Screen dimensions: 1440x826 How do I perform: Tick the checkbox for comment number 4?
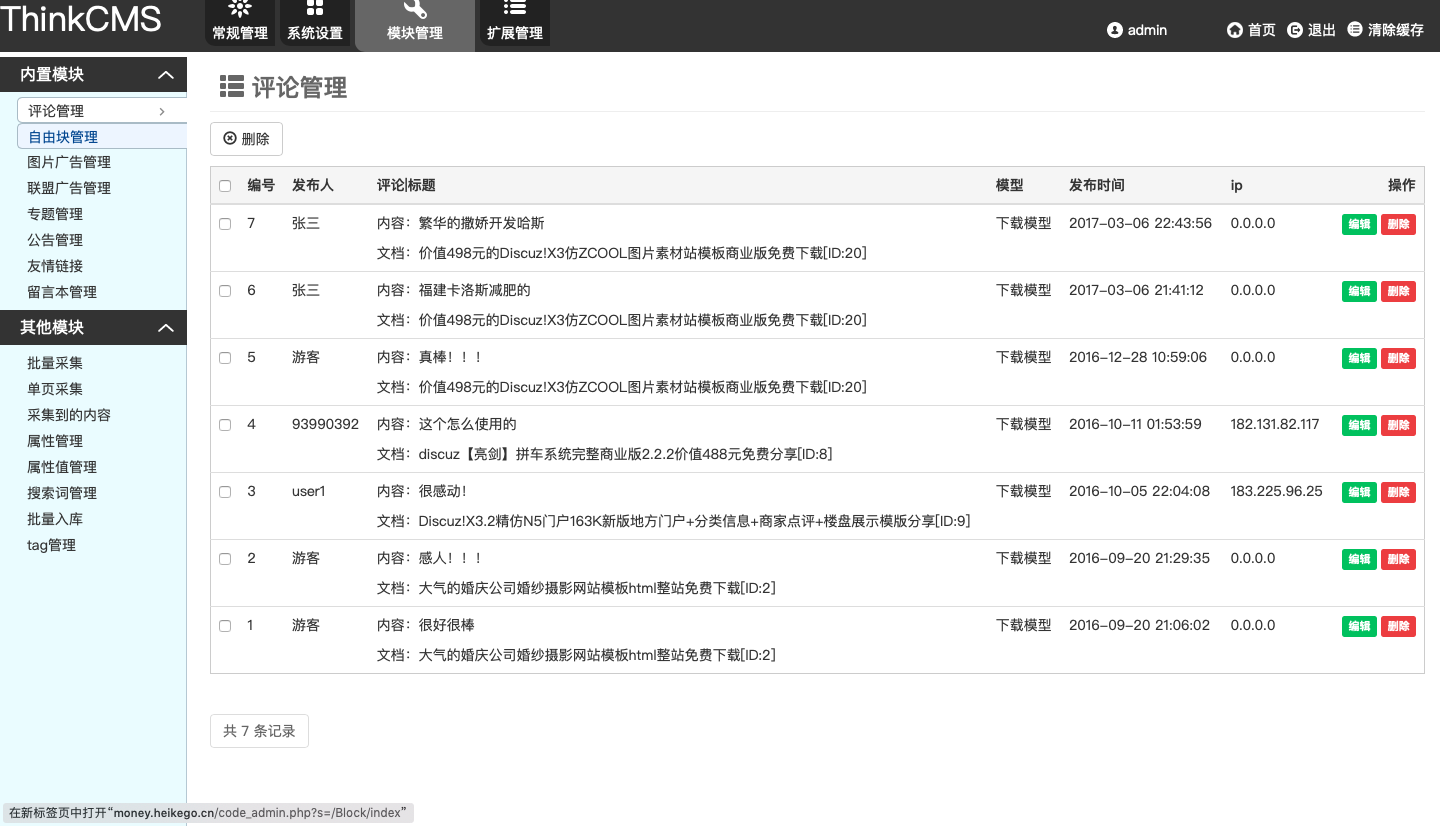pyautogui.click(x=225, y=425)
